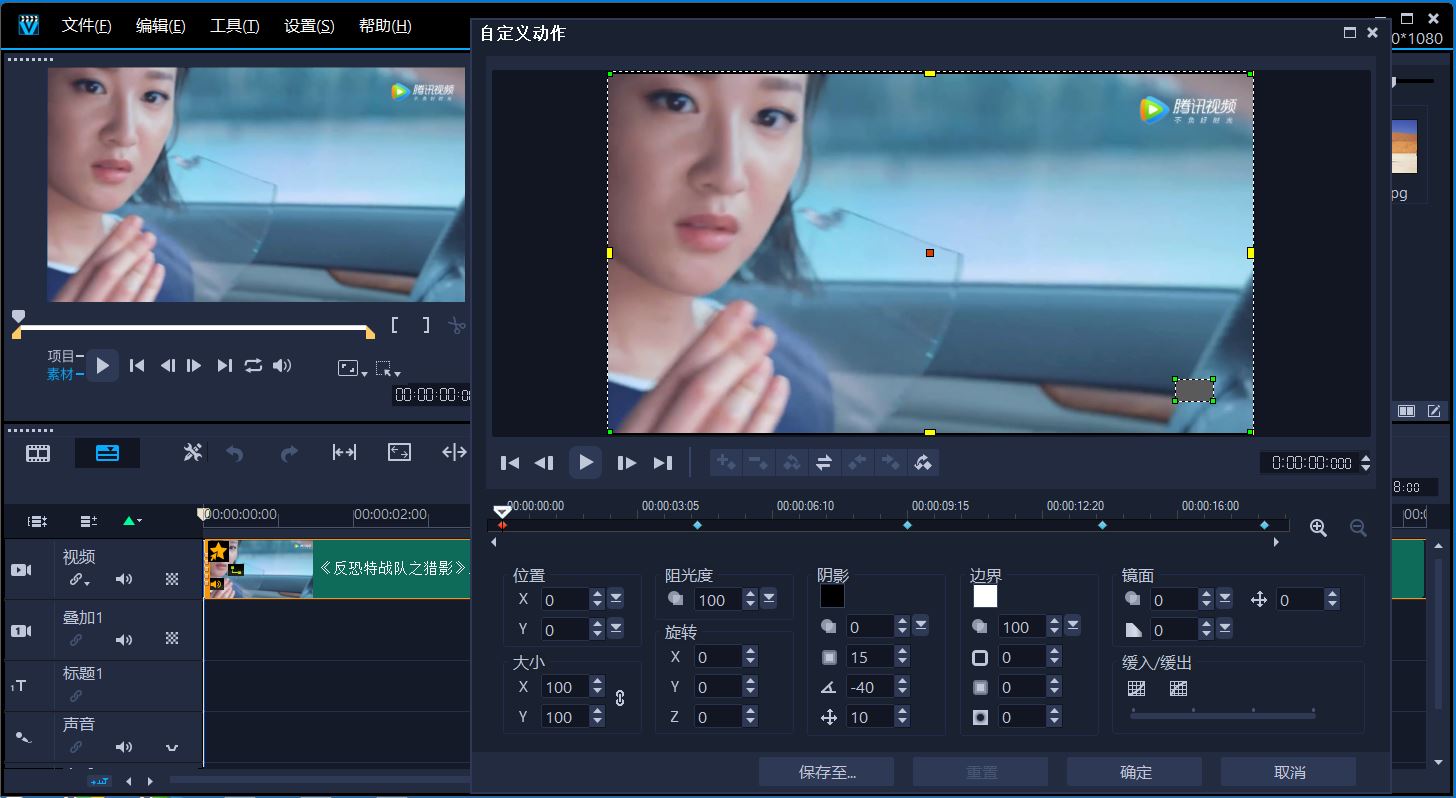Click 保存至... button

click(826, 772)
